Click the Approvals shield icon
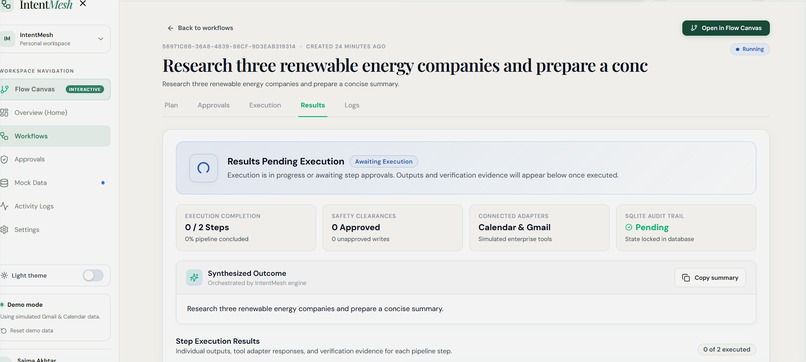 pos(5,159)
